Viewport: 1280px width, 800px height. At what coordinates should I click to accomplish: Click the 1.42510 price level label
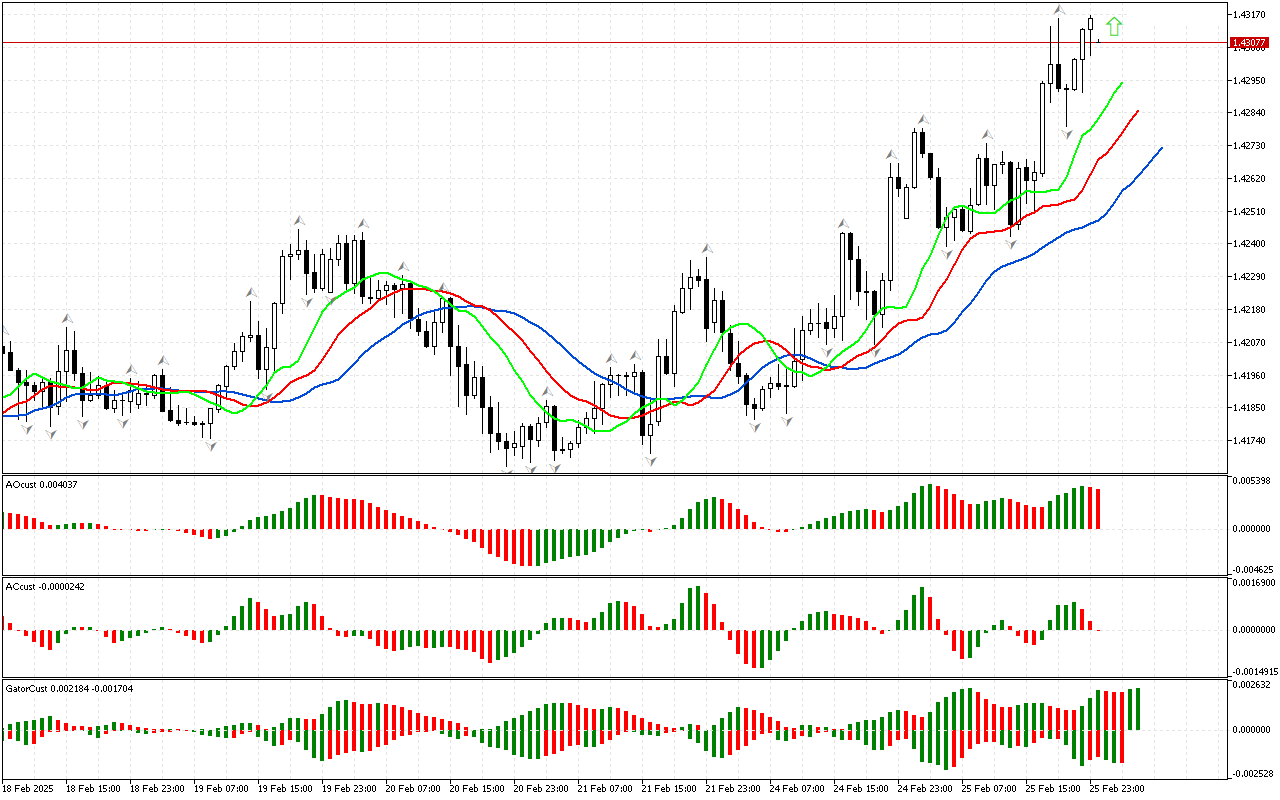[x=1250, y=211]
